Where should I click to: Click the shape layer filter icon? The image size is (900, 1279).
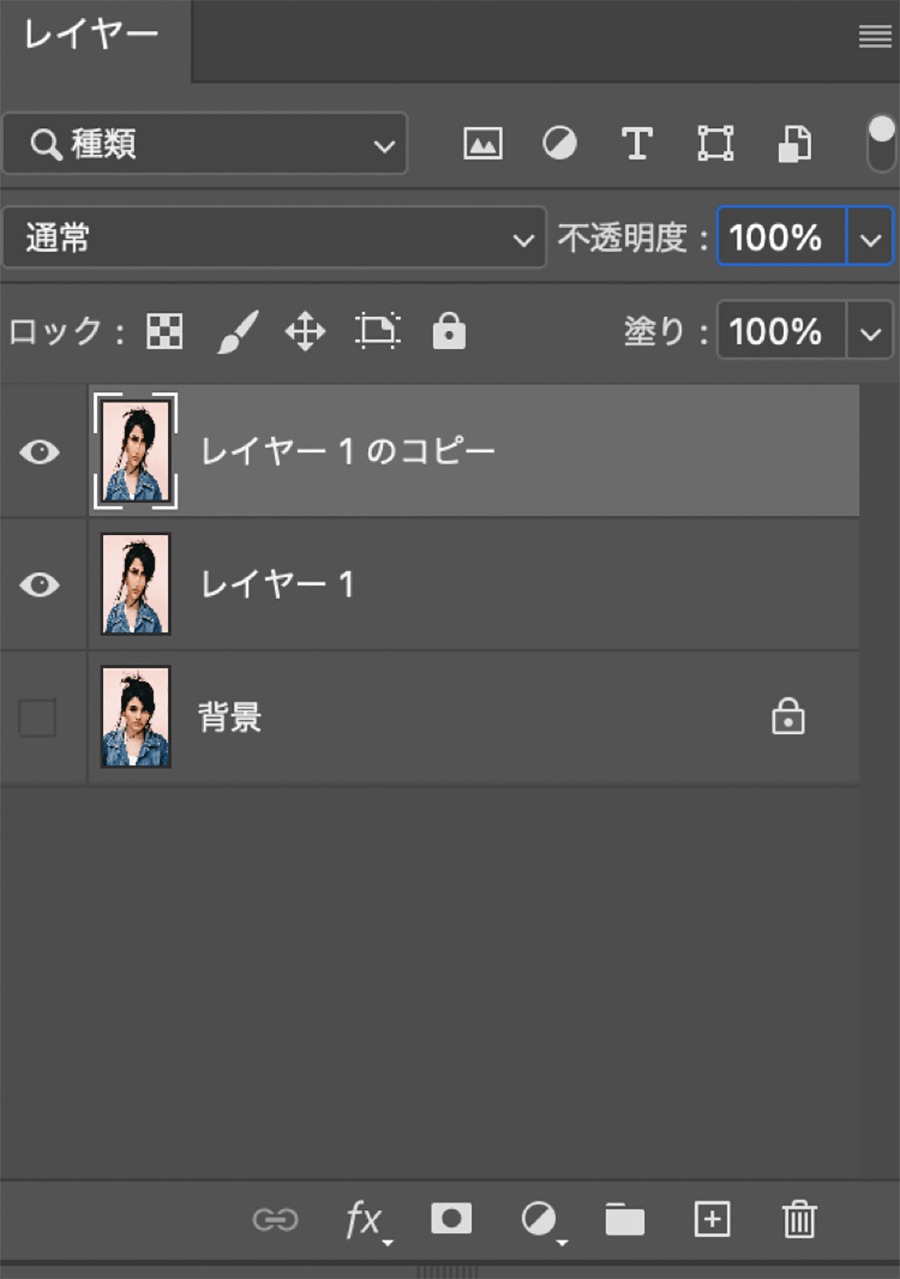point(715,144)
